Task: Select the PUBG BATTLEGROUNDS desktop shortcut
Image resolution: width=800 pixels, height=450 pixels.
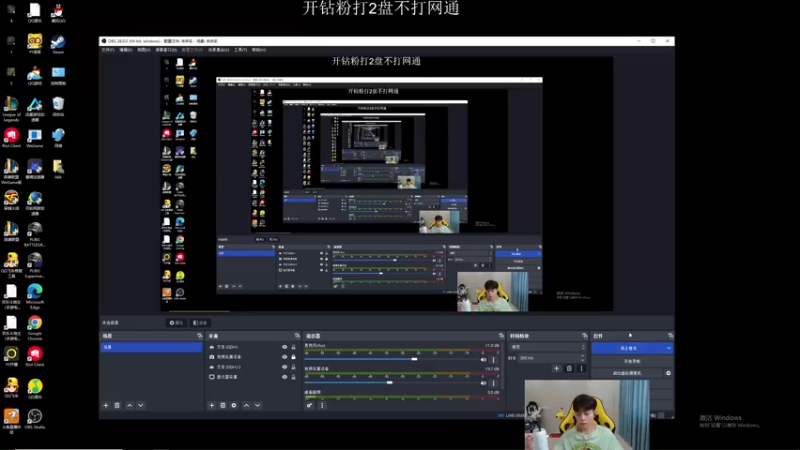Action: [x=35, y=234]
